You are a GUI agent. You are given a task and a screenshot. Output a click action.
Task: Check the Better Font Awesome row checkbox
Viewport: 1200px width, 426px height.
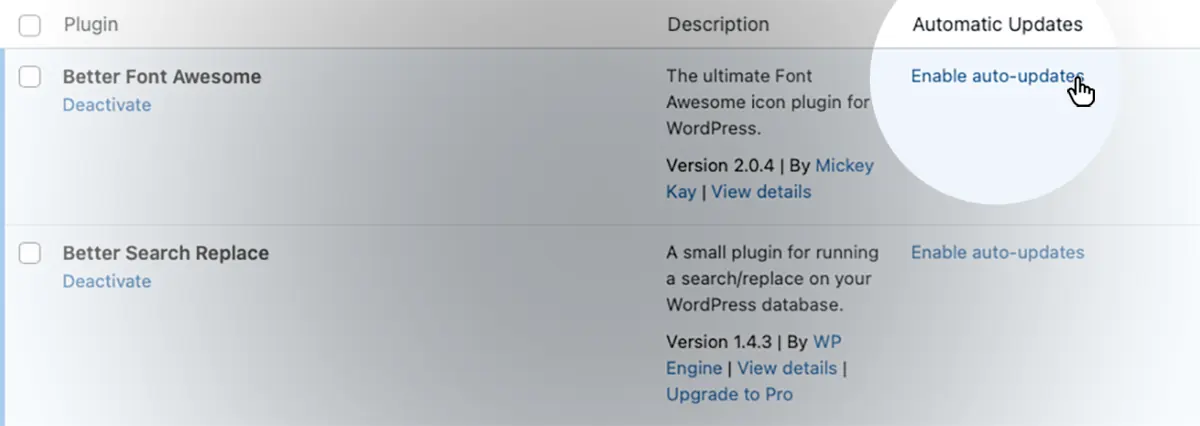[30, 77]
